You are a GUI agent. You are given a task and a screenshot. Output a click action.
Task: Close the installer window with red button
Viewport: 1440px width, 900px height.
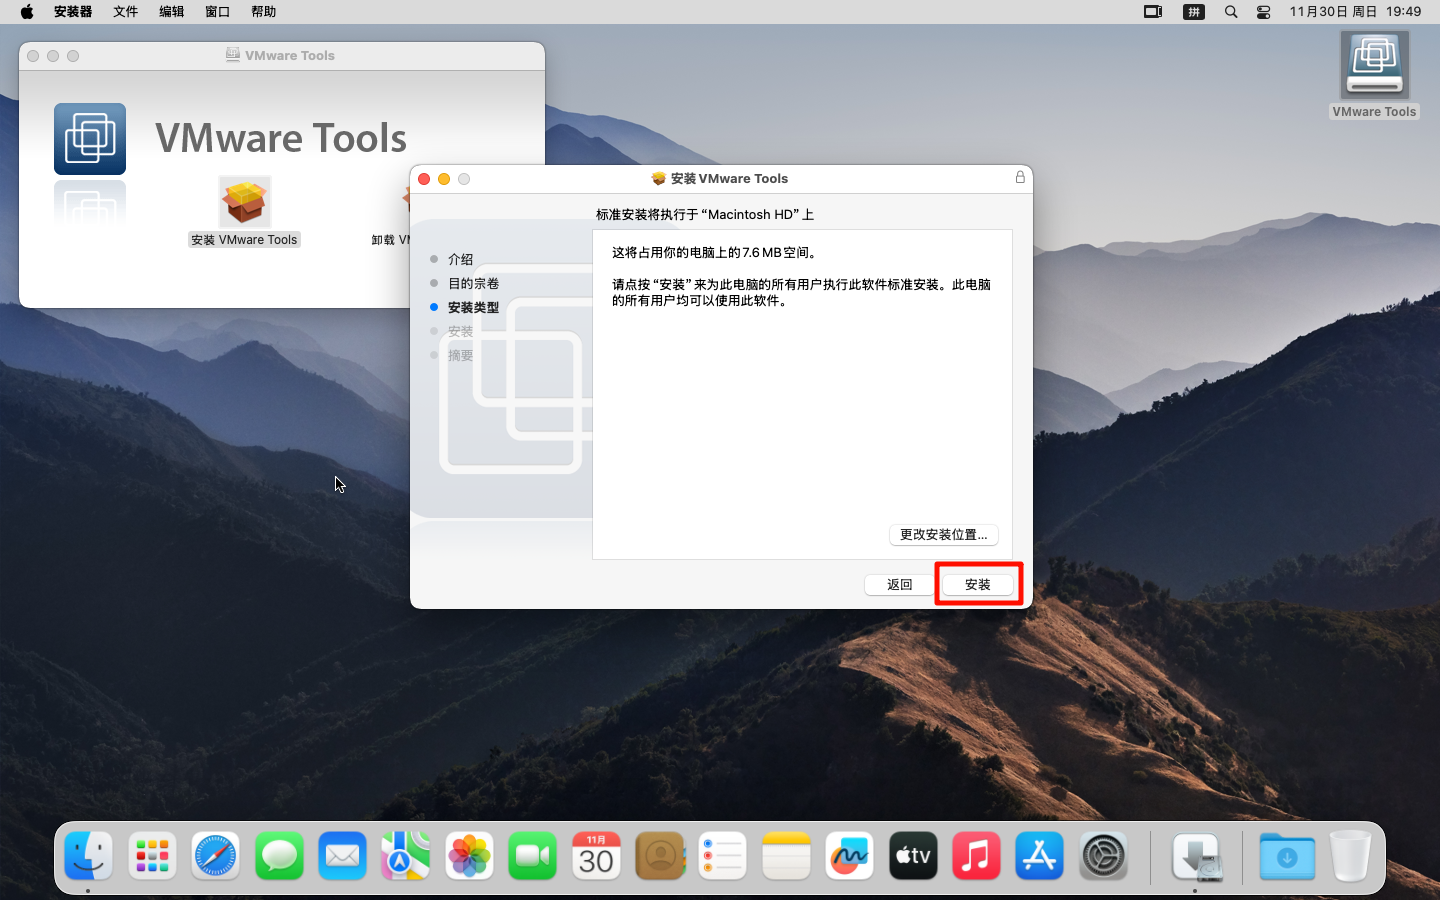[x=424, y=179]
